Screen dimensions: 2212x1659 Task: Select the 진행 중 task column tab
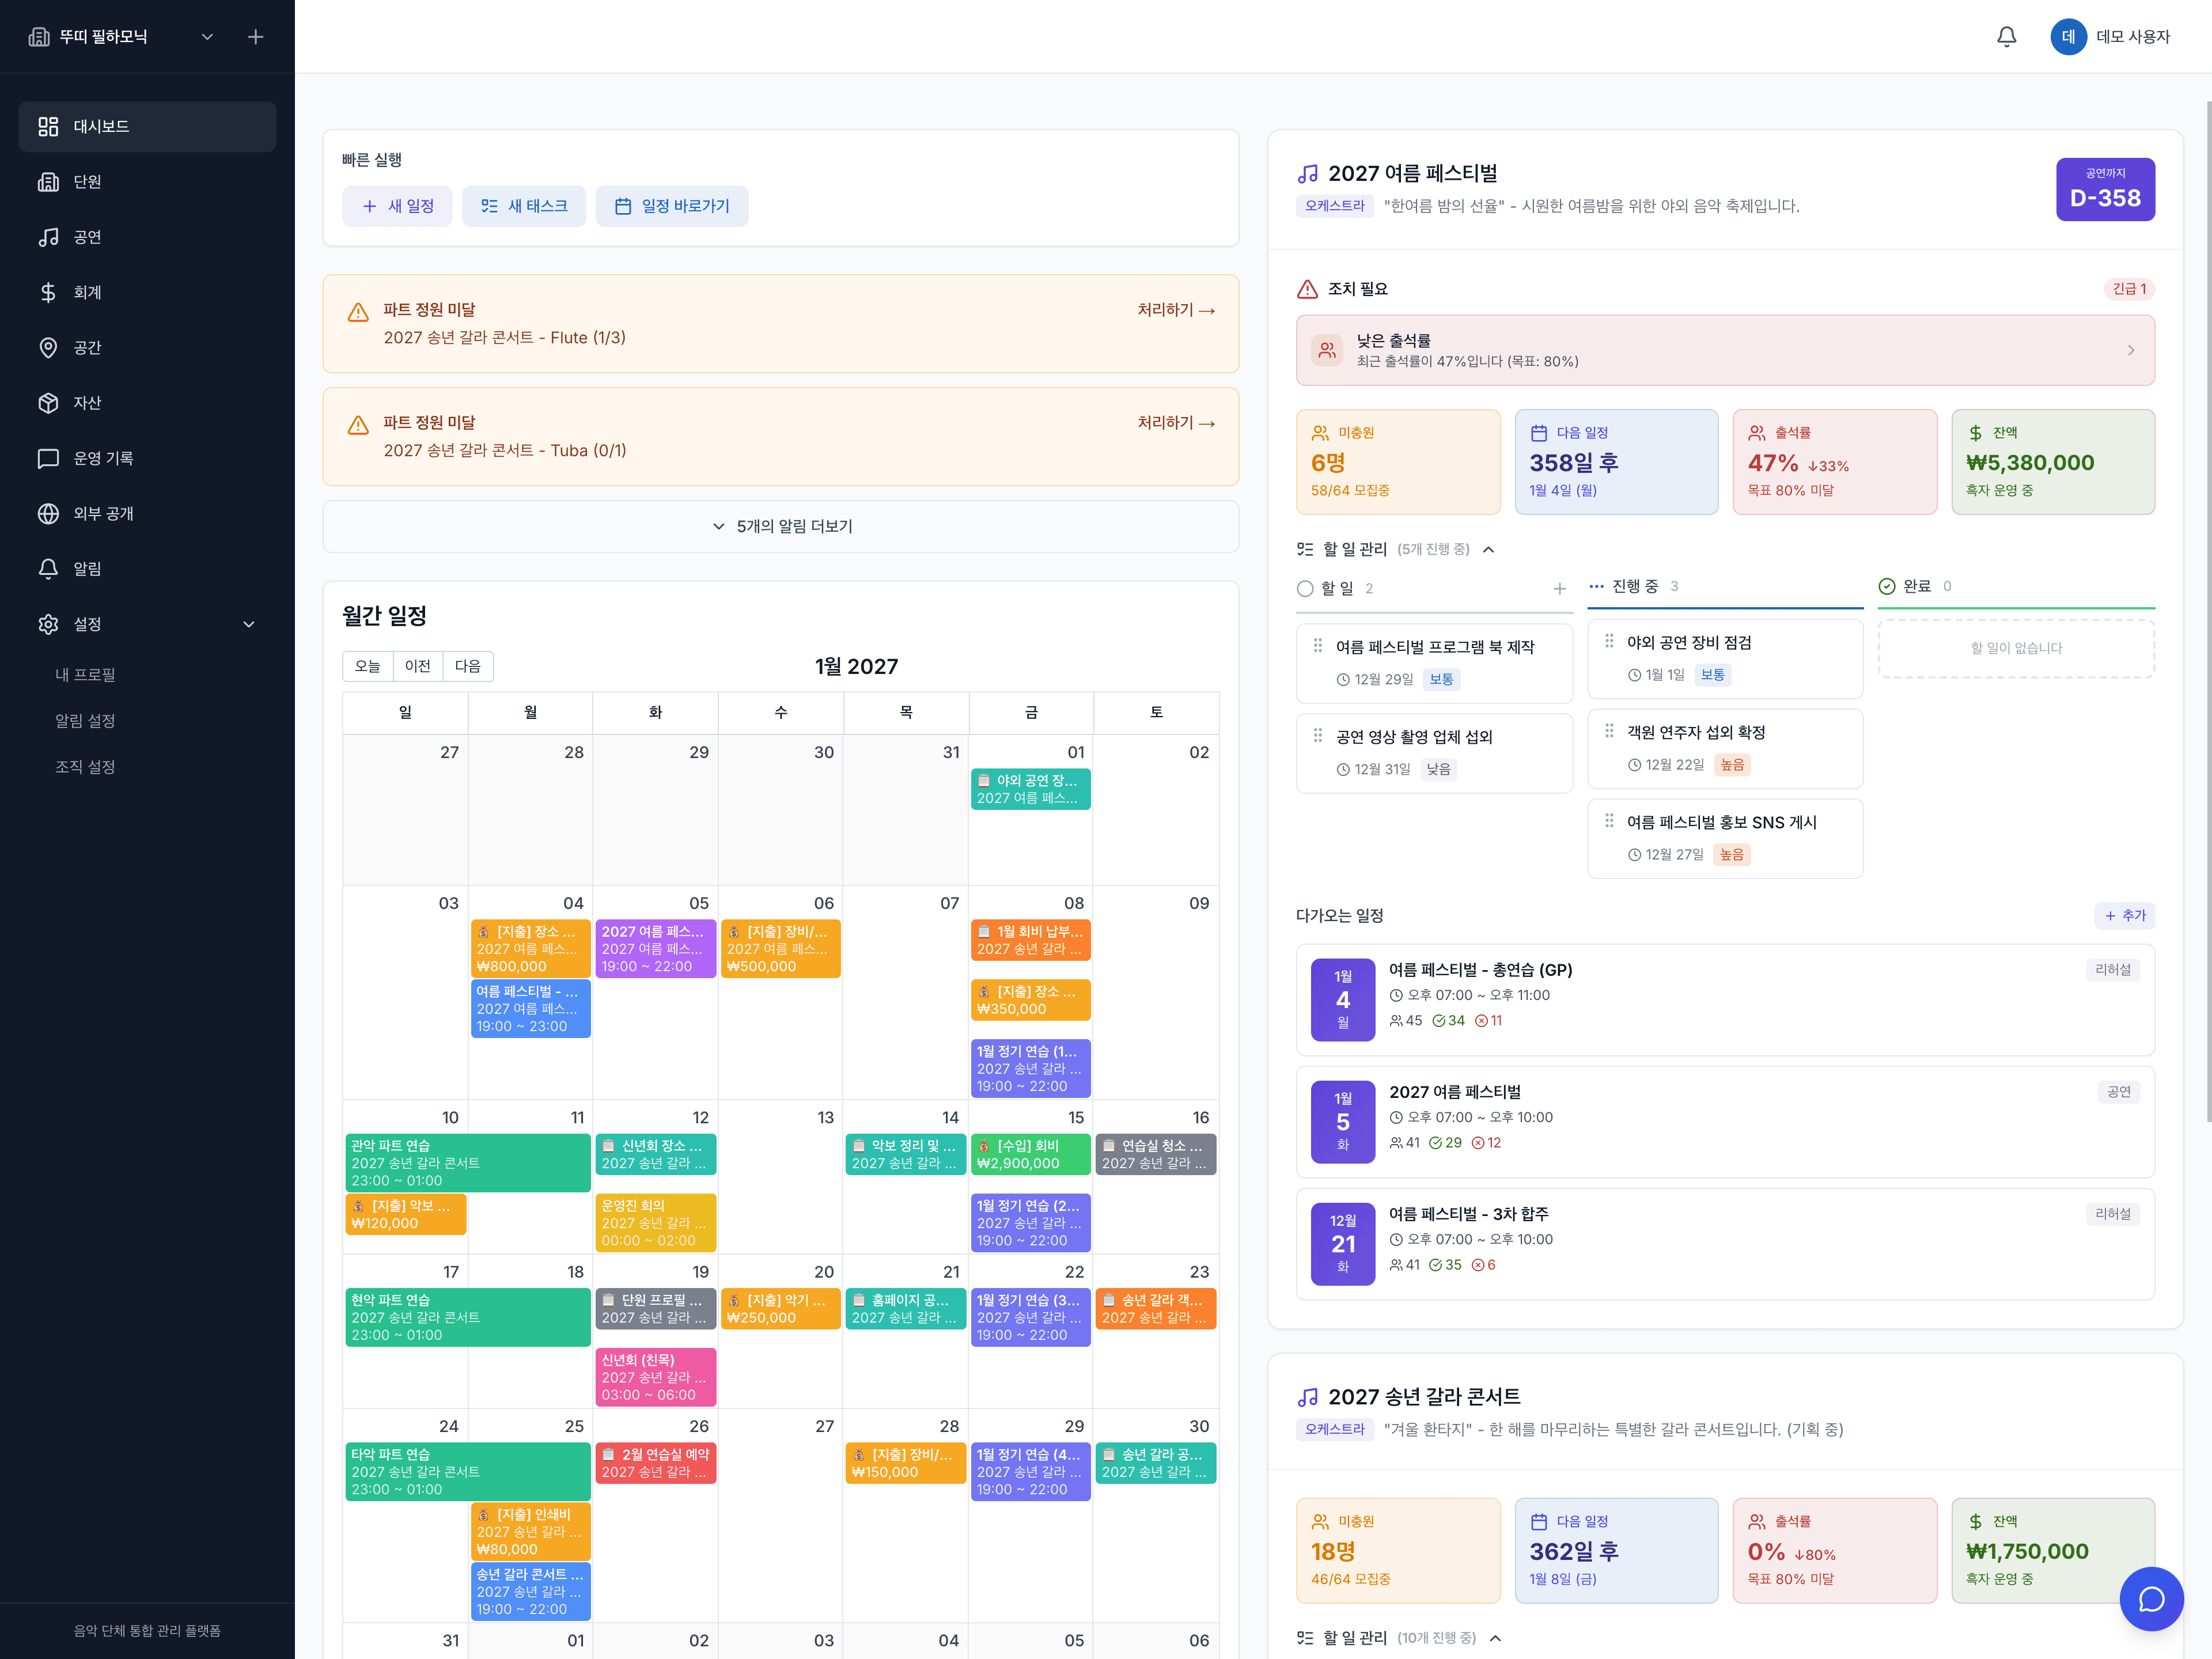pos(1635,586)
